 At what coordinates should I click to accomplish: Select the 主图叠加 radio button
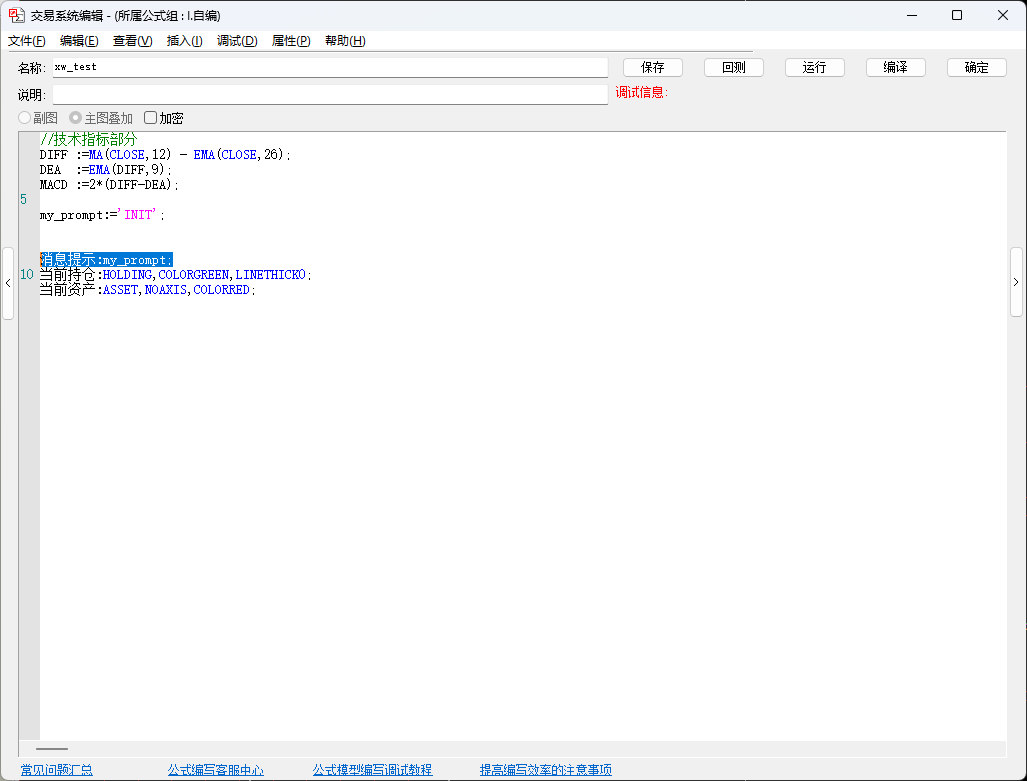tap(75, 118)
